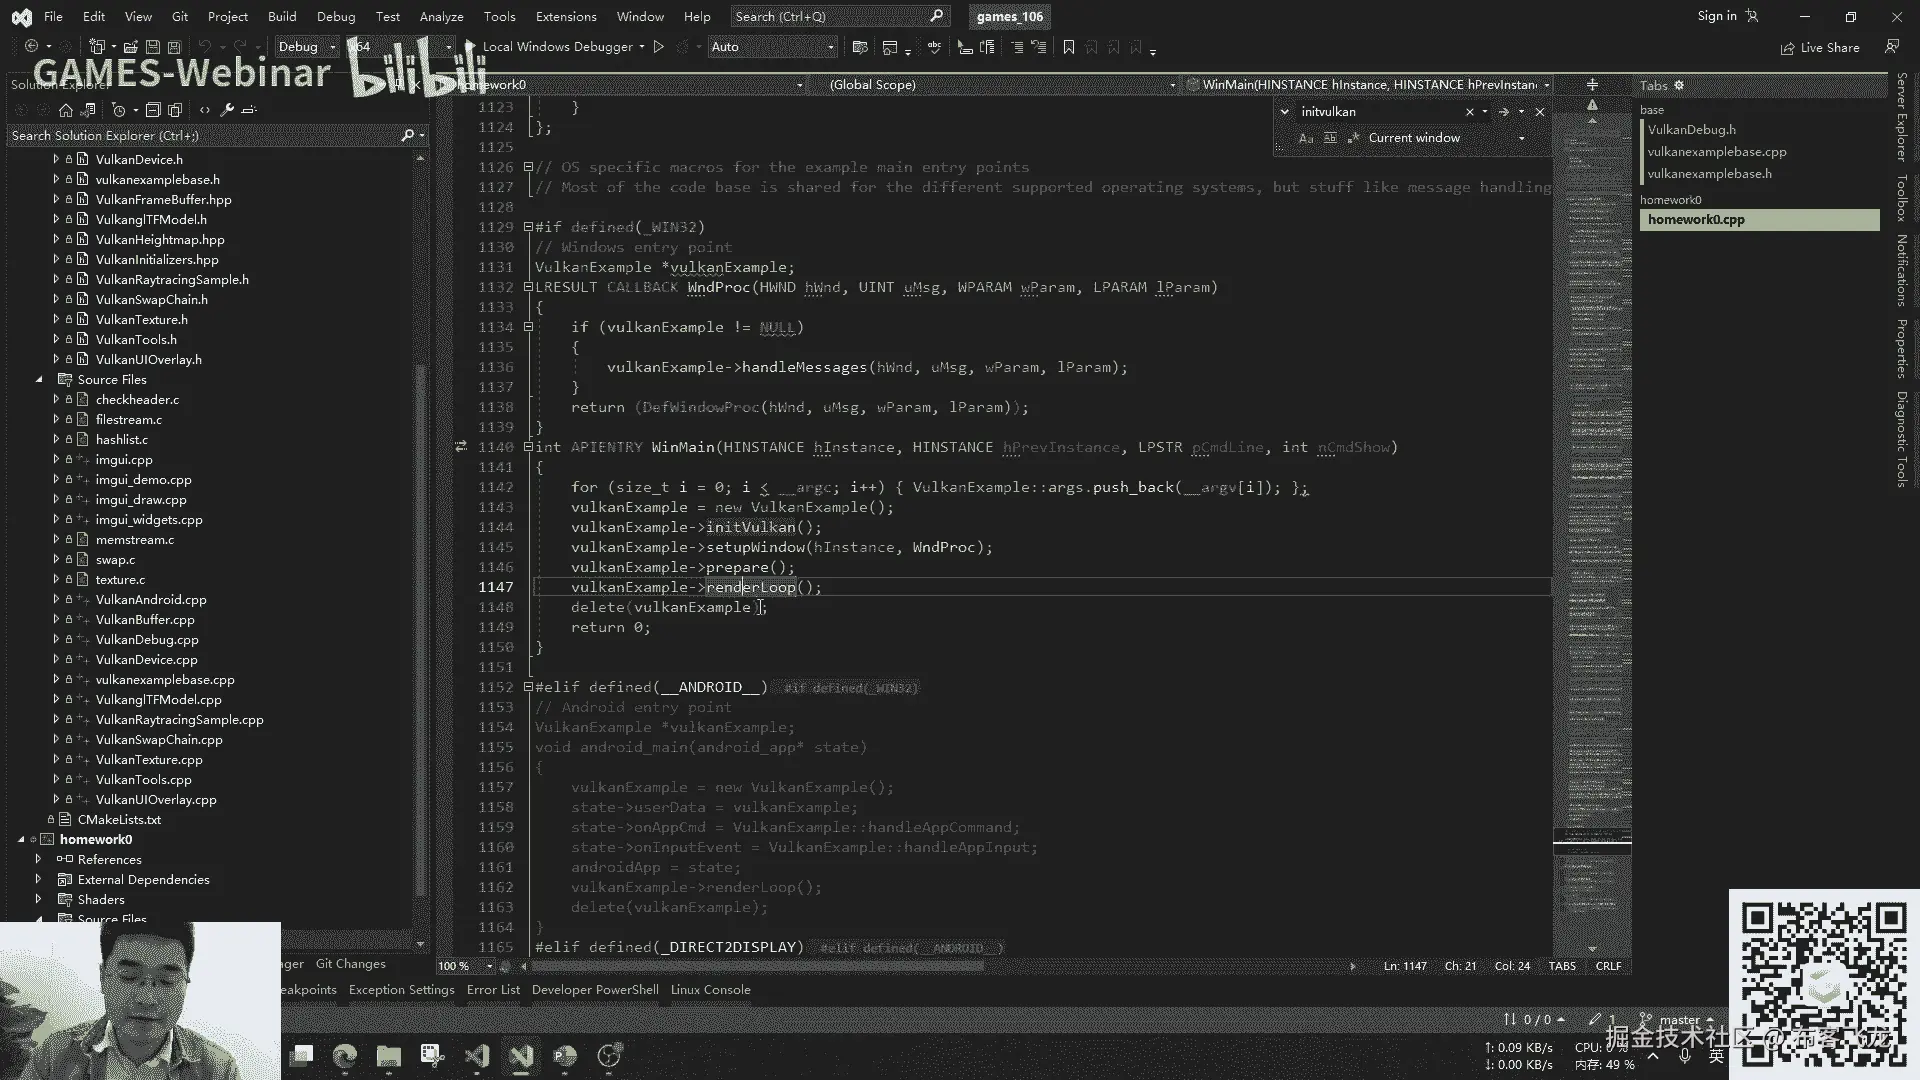Click Collapse All icon in Solution Explorer

click(153, 110)
